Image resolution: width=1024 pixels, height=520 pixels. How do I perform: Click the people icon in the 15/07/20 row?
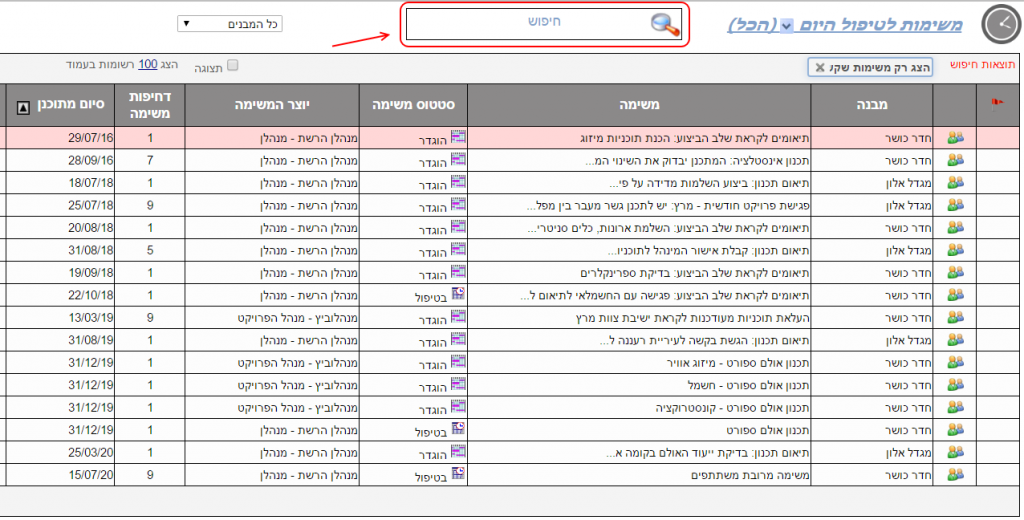955,474
